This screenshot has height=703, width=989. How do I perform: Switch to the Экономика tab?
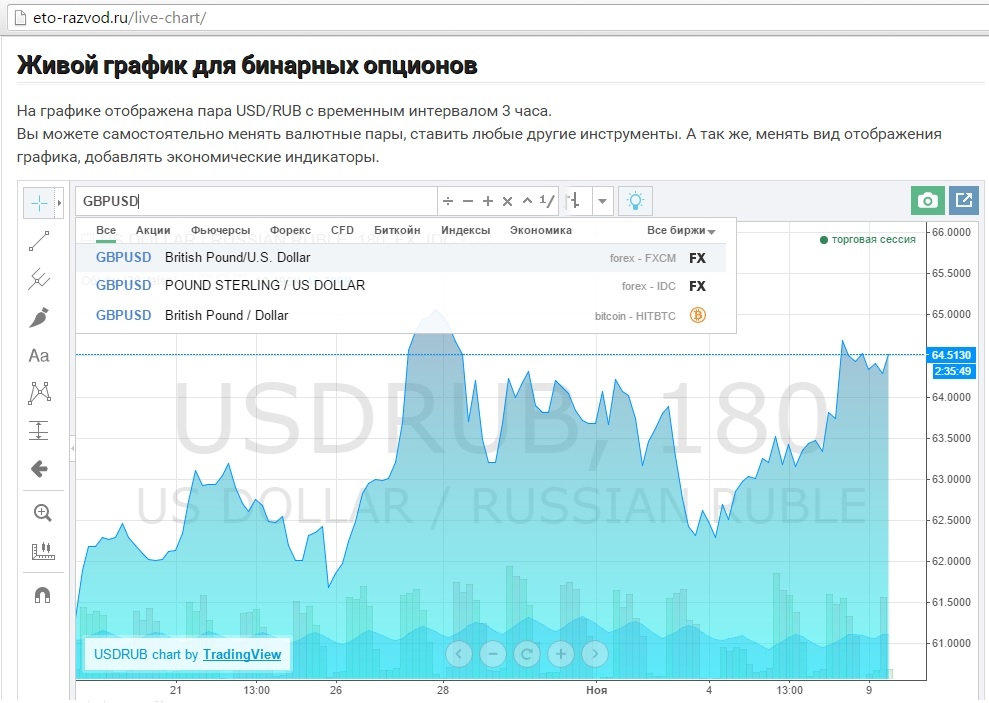(541, 231)
